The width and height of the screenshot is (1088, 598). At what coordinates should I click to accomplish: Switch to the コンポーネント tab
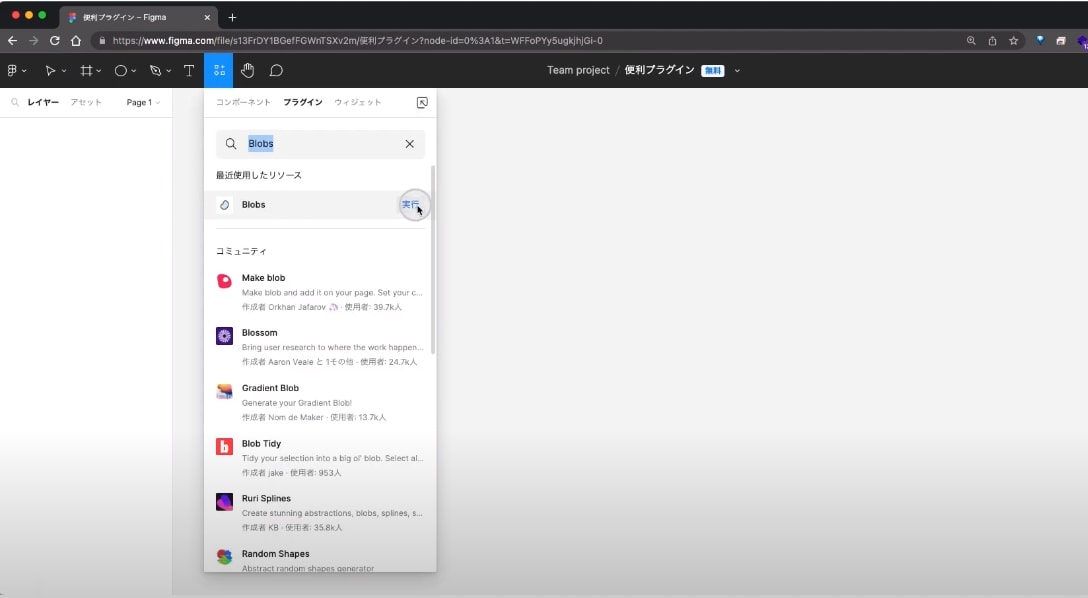click(243, 102)
